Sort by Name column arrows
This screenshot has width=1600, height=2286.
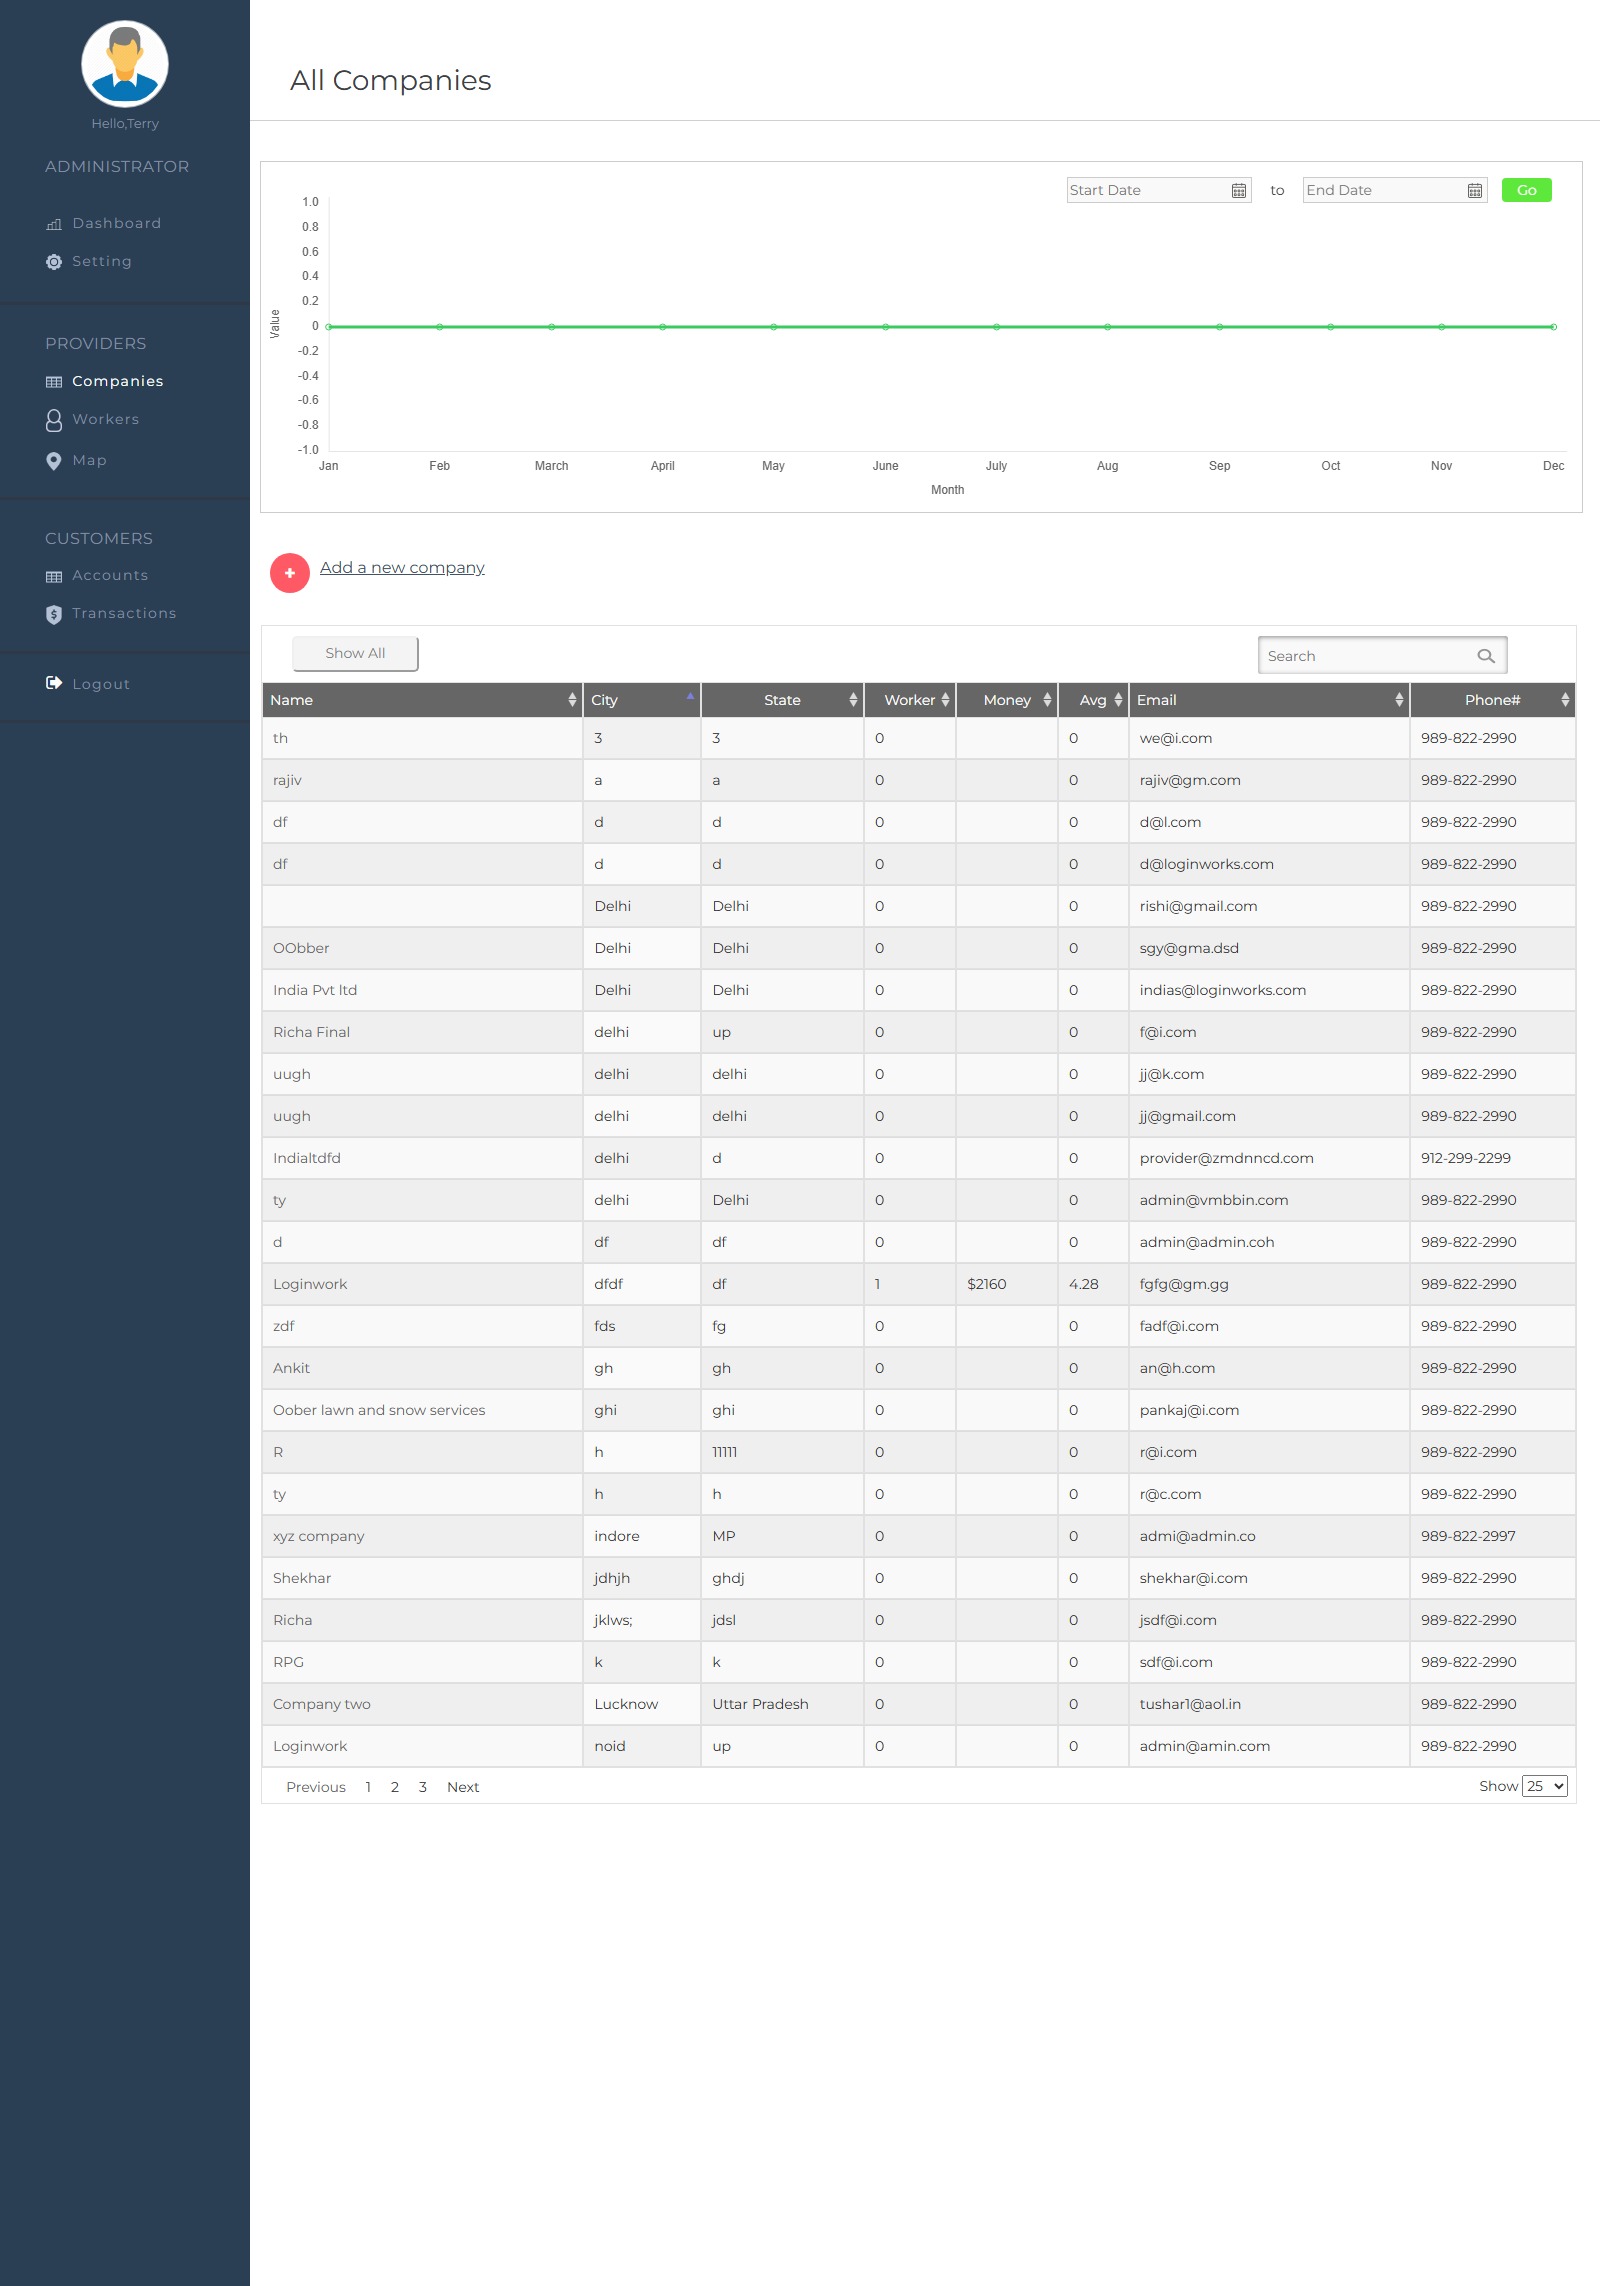572,700
